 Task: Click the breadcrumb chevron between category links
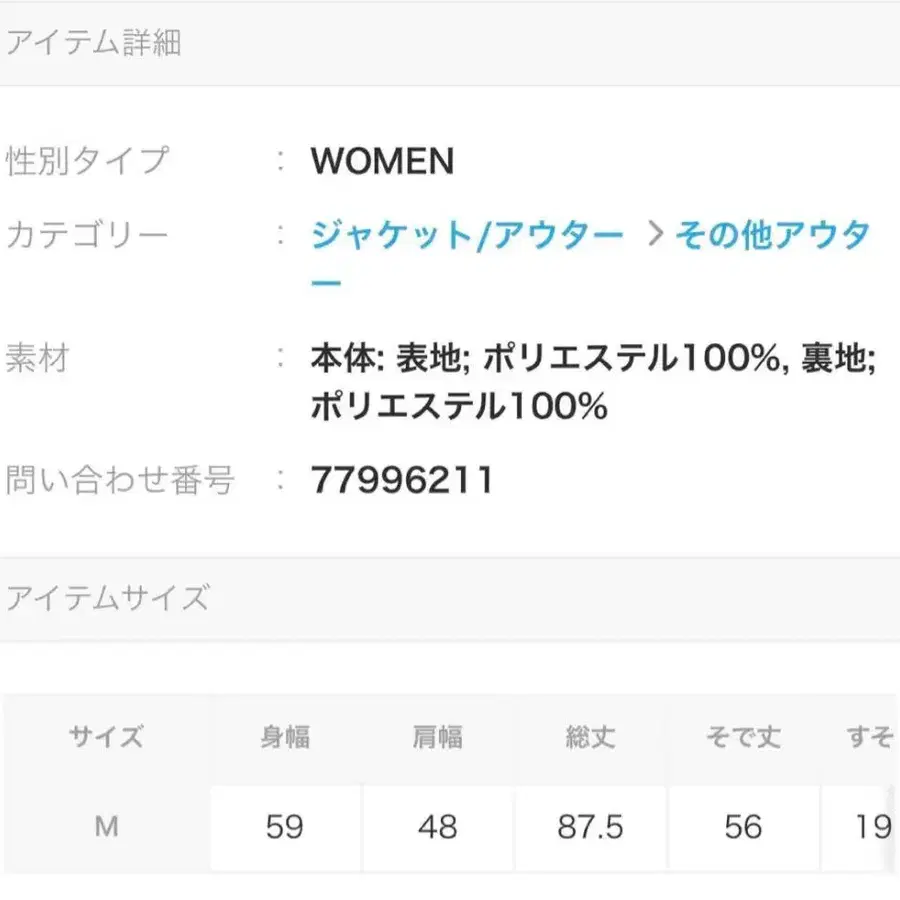click(x=655, y=235)
